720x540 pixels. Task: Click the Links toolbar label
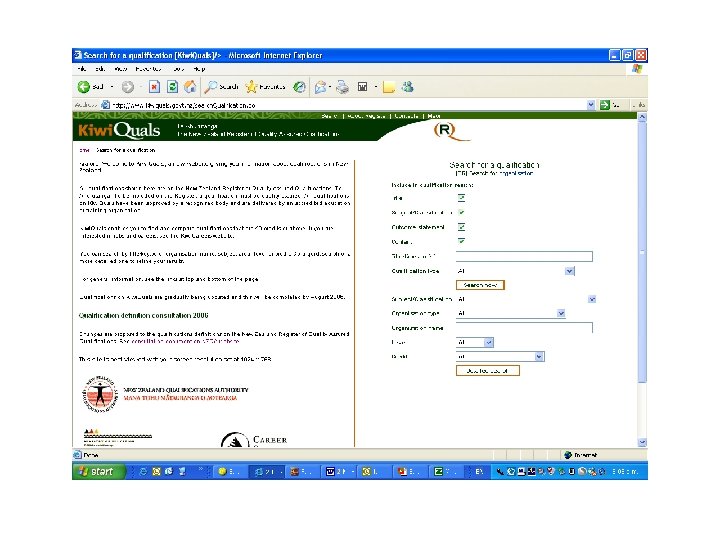coord(641,105)
